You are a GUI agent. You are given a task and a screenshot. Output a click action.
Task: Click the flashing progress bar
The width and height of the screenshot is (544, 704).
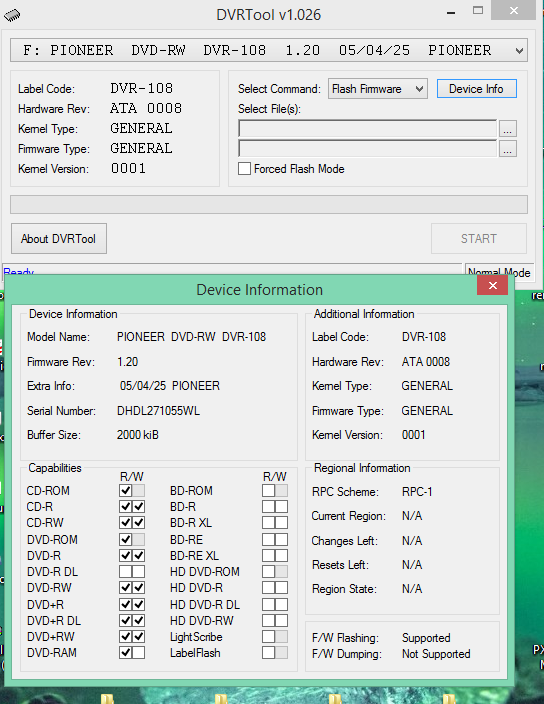(269, 204)
